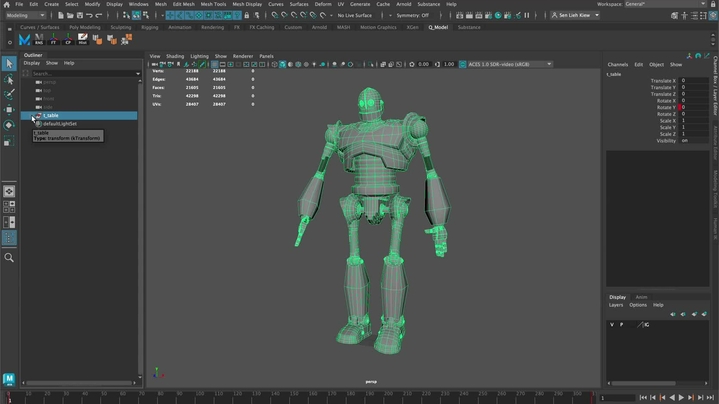The width and height of the screenshot is (719, 404).
Task: Activate the Lasso Select tool
Action: pos(9,80)
